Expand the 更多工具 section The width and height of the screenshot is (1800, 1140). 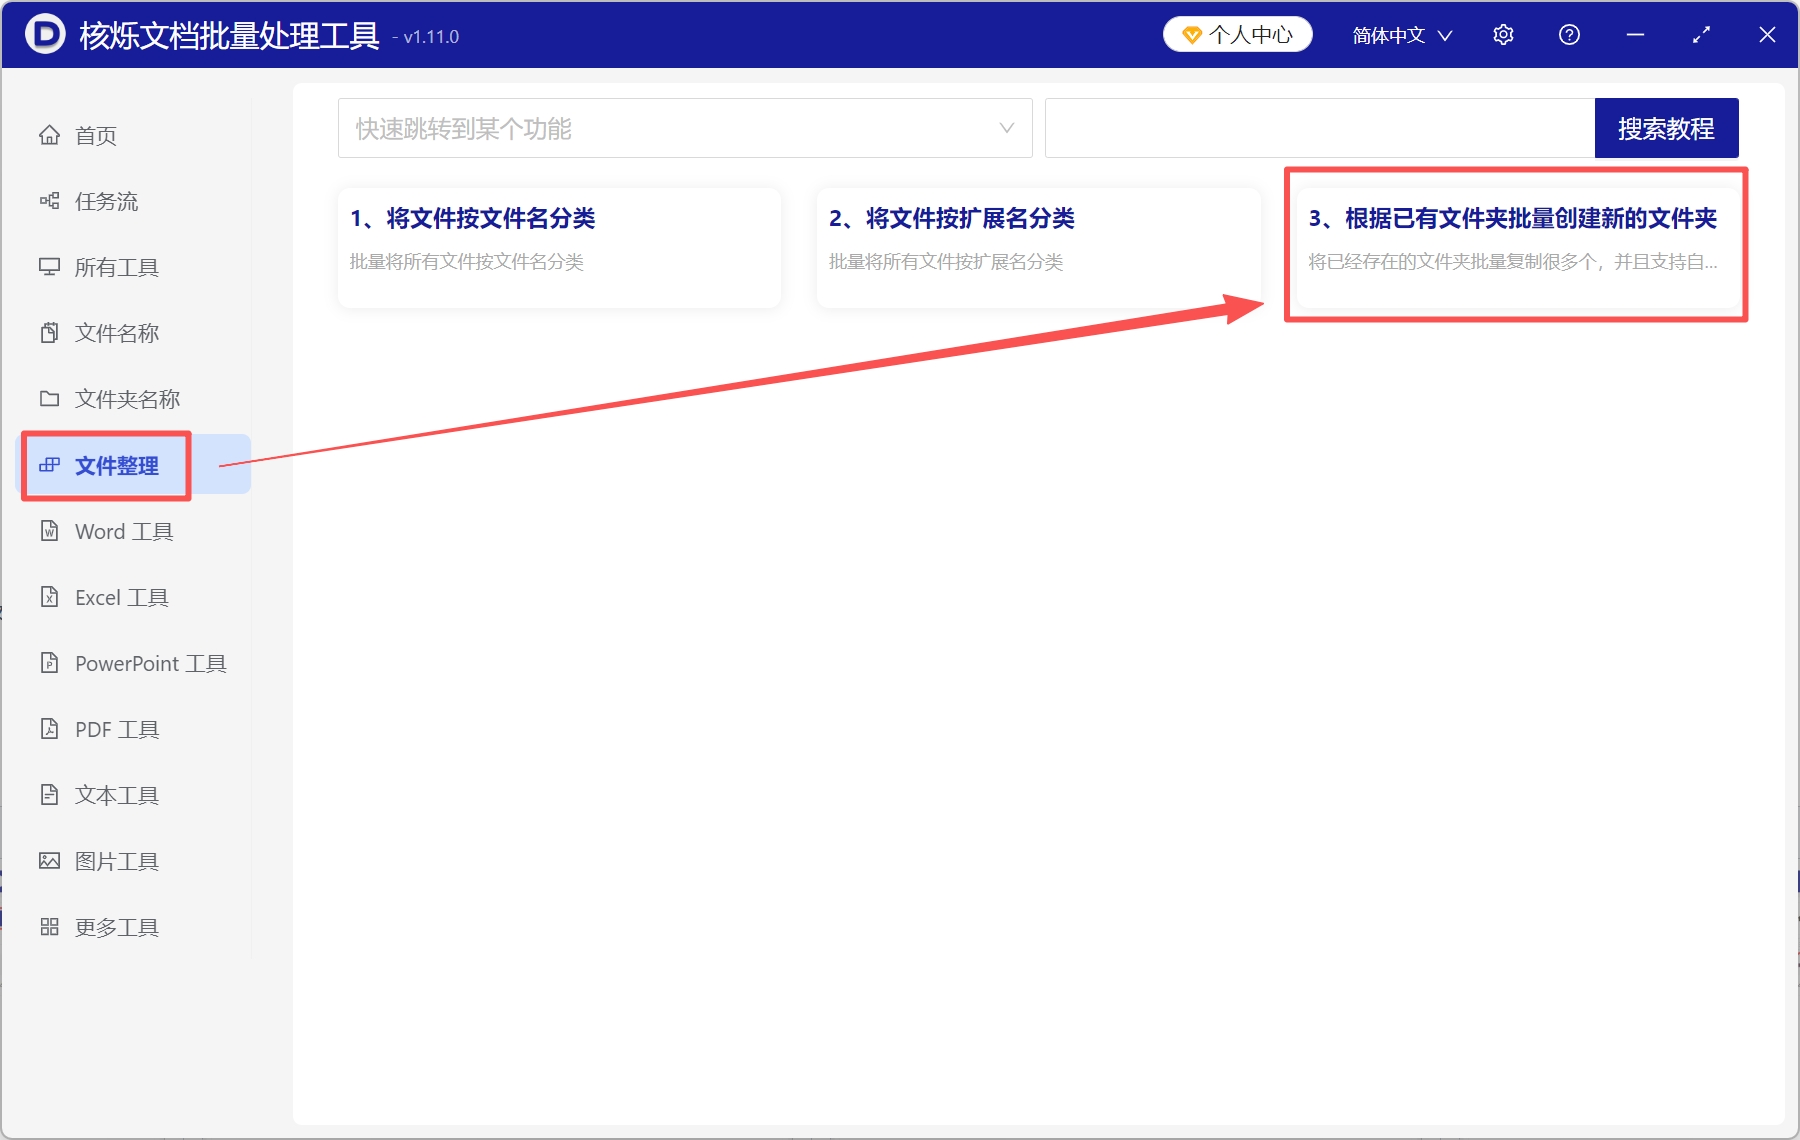click(x=115, y=927)
